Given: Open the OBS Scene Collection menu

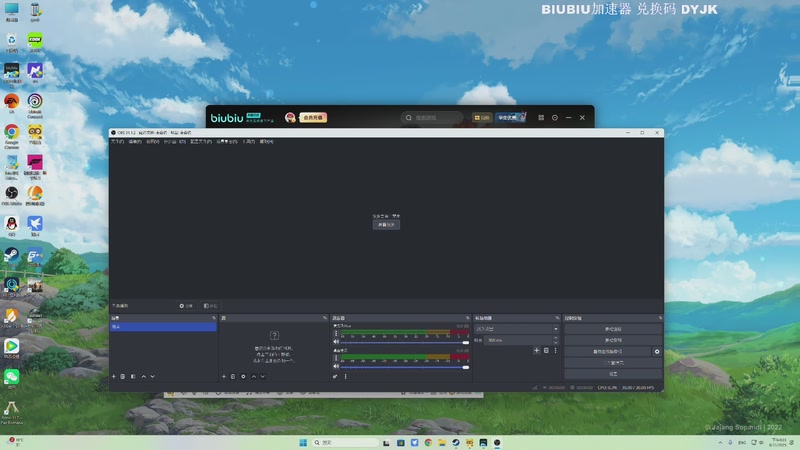Looking at the screenshot, I should pyautogui.click(x=227, y=142).
